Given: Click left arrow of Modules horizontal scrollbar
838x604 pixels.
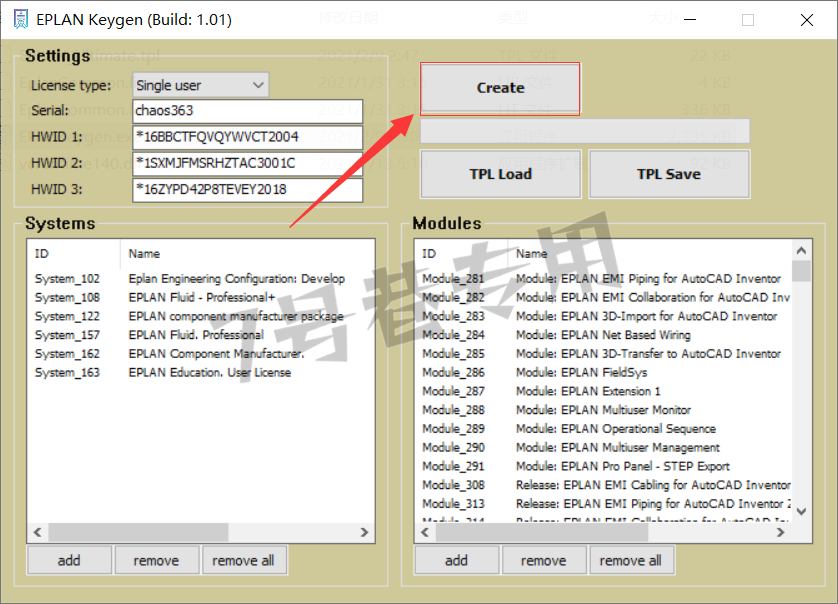Looking at the screenshot, I should click(425, 532).
